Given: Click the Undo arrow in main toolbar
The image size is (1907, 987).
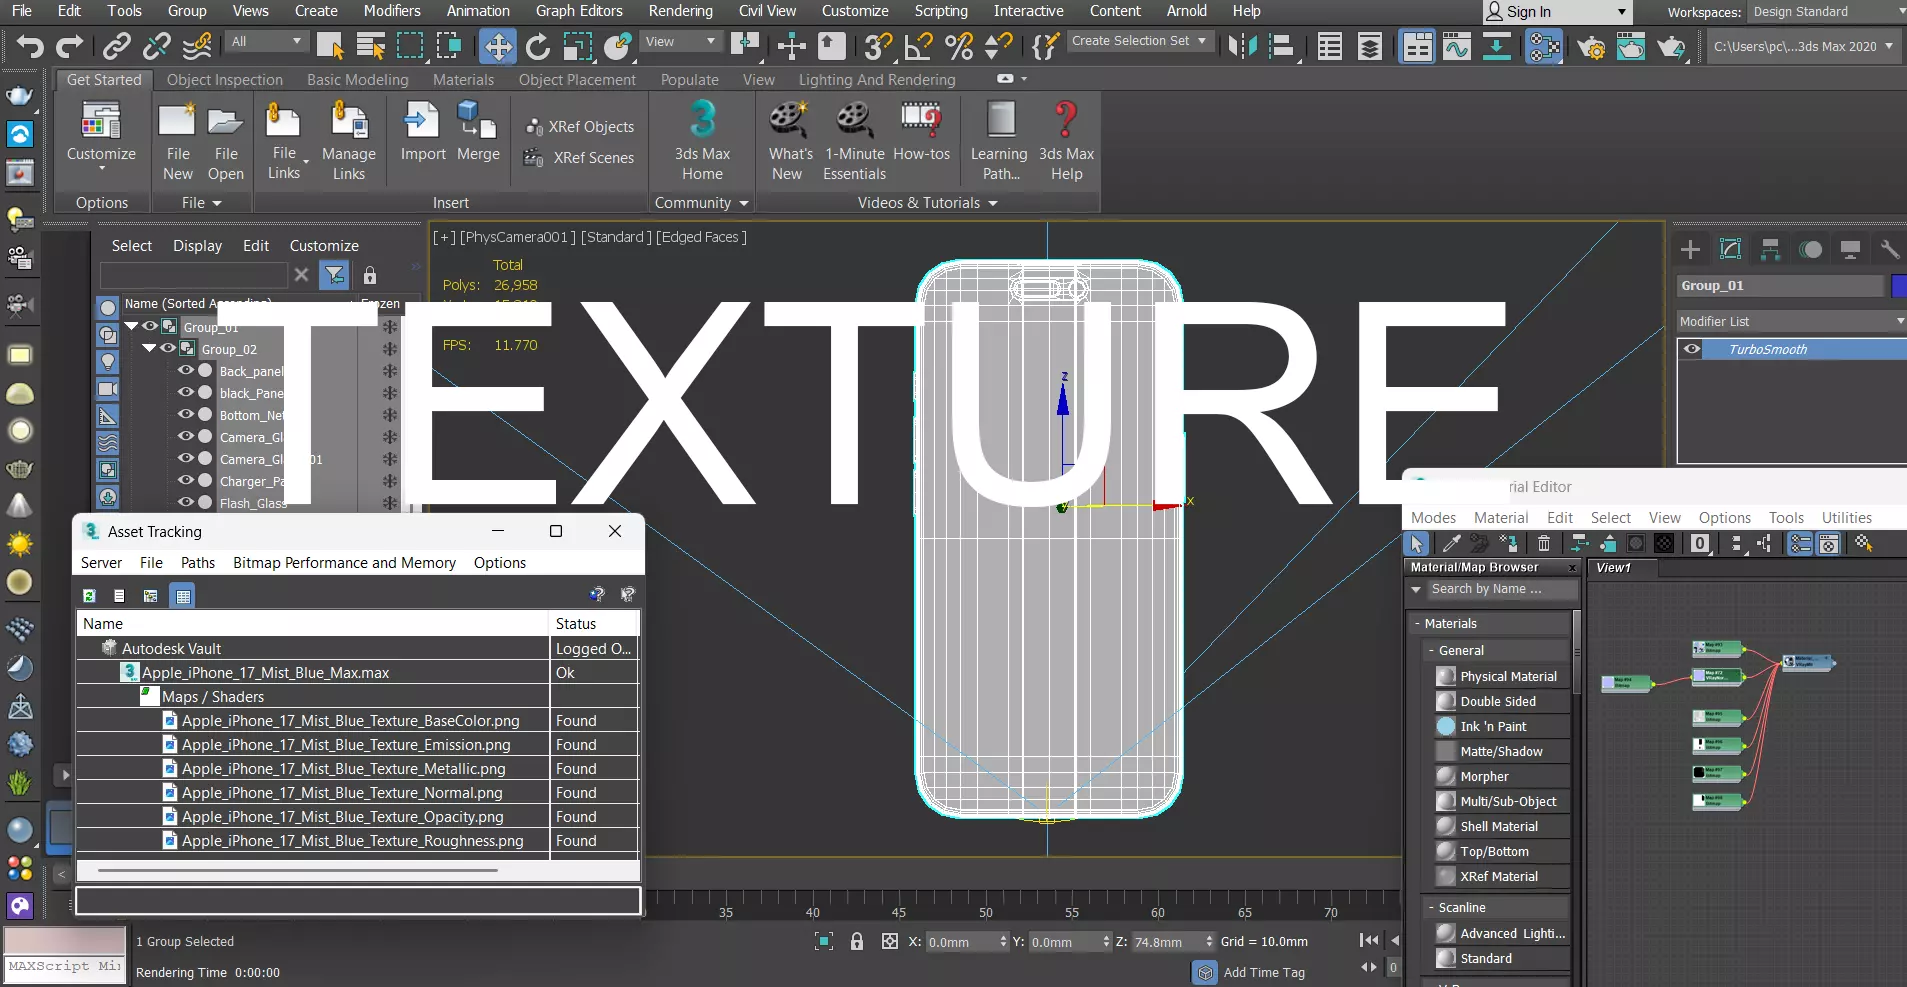Looking at the screenshot, I should 30,46.
